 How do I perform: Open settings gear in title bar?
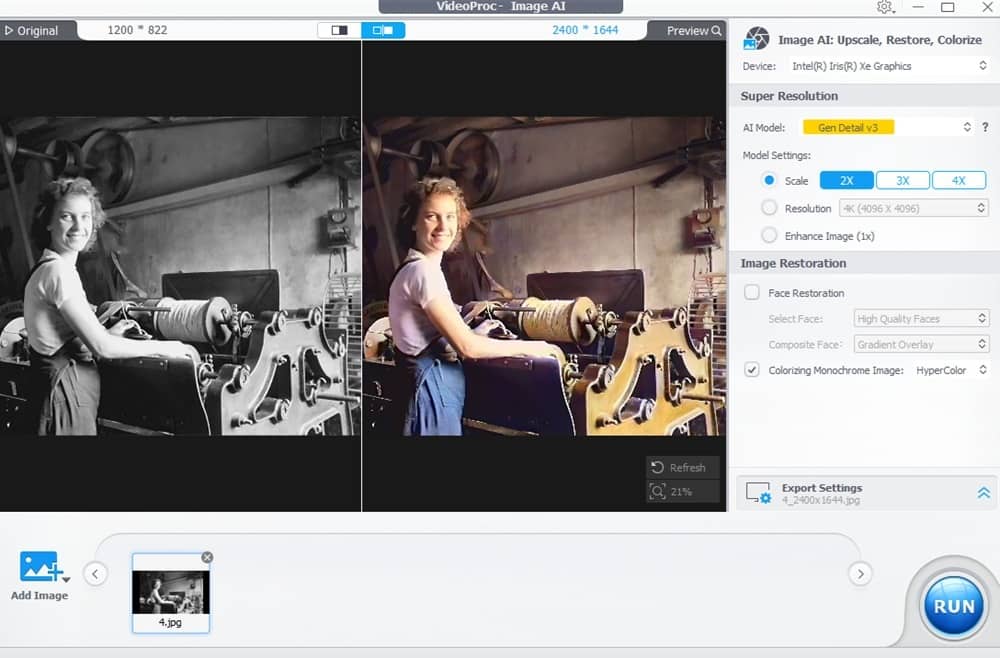click(885, 7)
